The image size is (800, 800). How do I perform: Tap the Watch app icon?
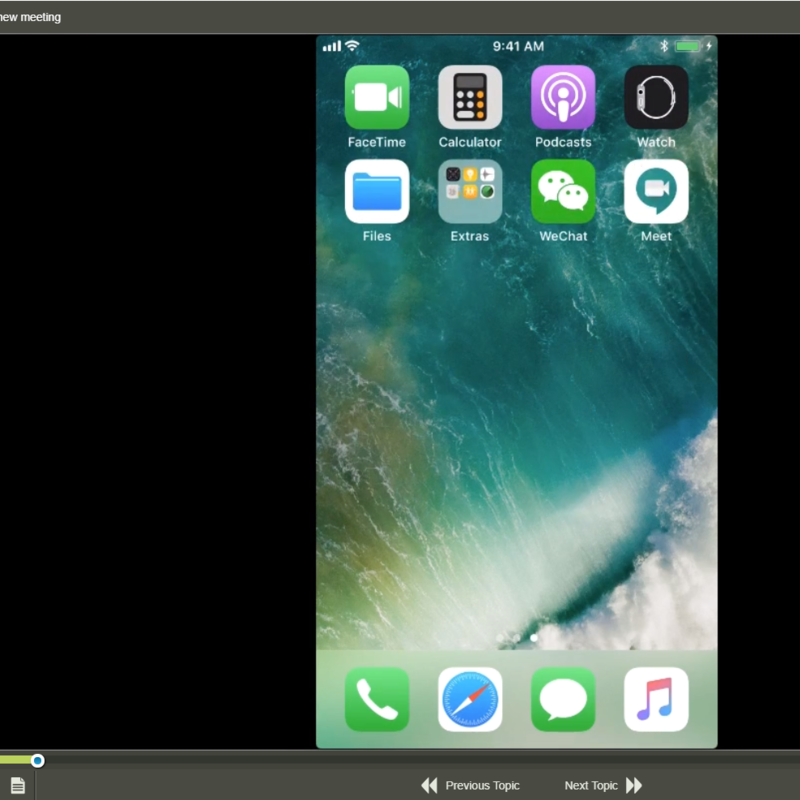[x=656, y=97]
